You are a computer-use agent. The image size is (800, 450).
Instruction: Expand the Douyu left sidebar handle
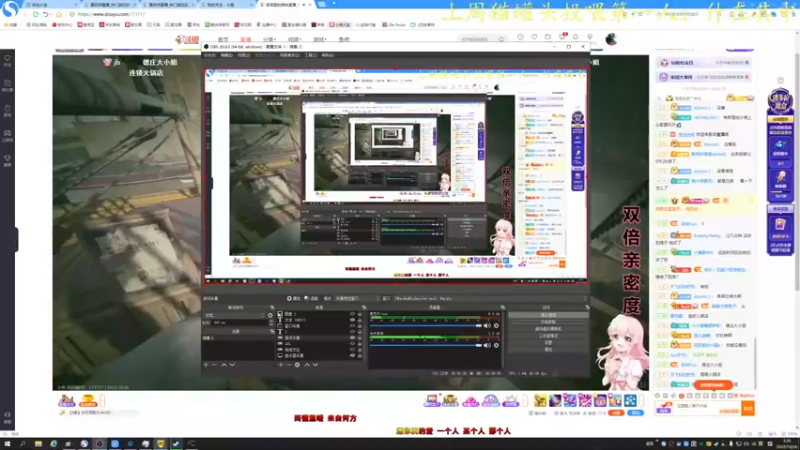click(16, 239)
